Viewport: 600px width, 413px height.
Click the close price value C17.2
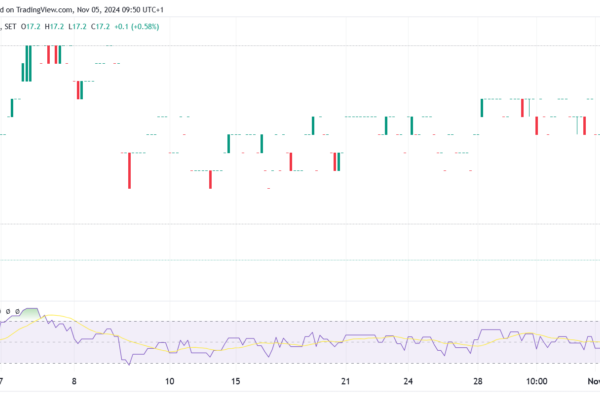(x=100, y=26)
